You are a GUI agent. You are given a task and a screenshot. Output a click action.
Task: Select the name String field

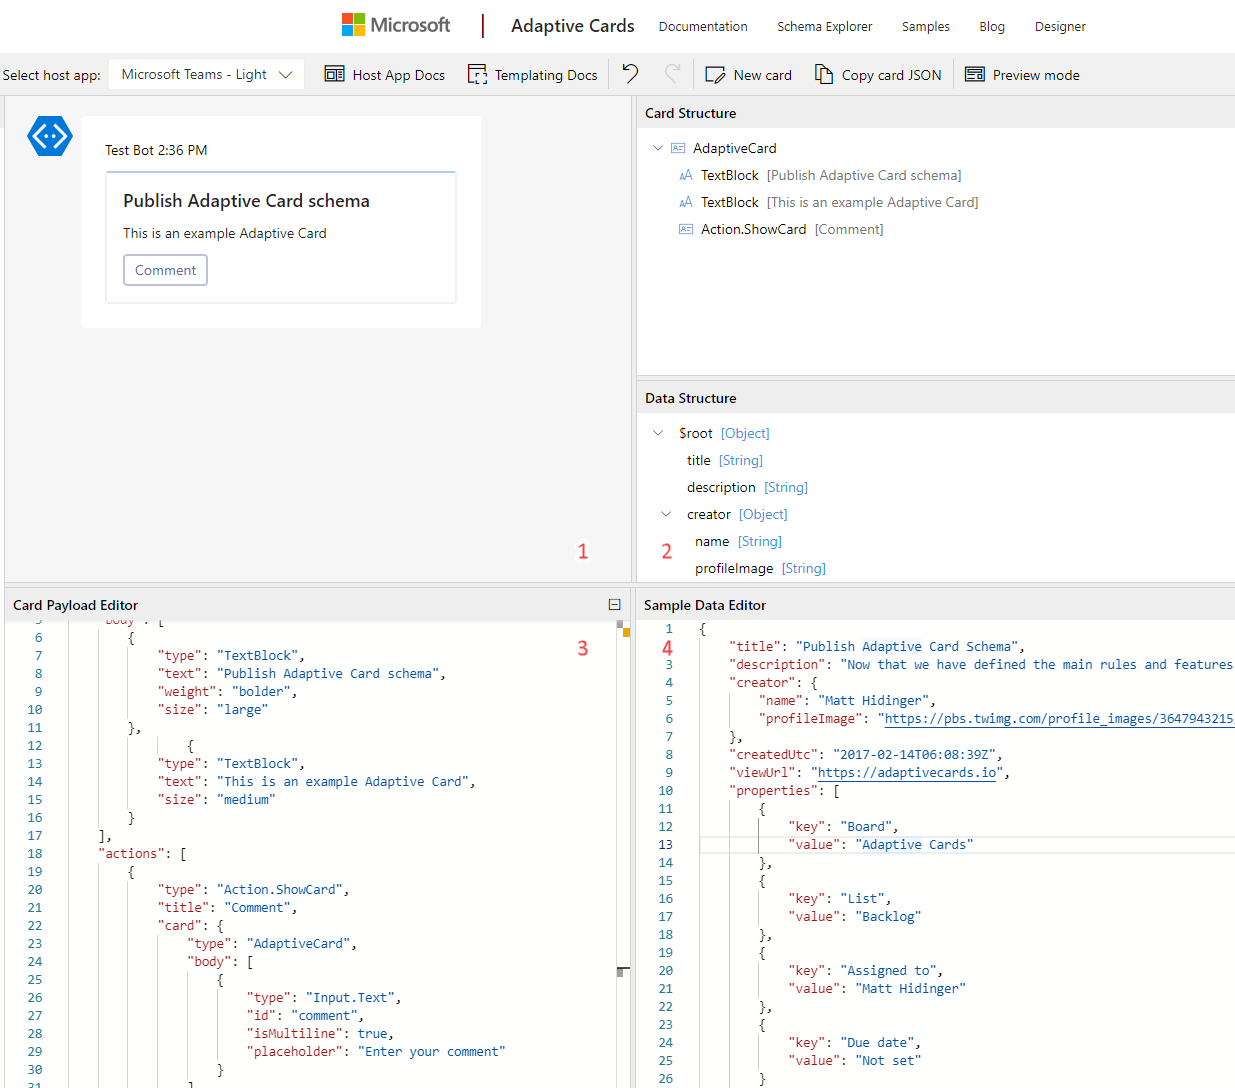[x=738, y=541]
